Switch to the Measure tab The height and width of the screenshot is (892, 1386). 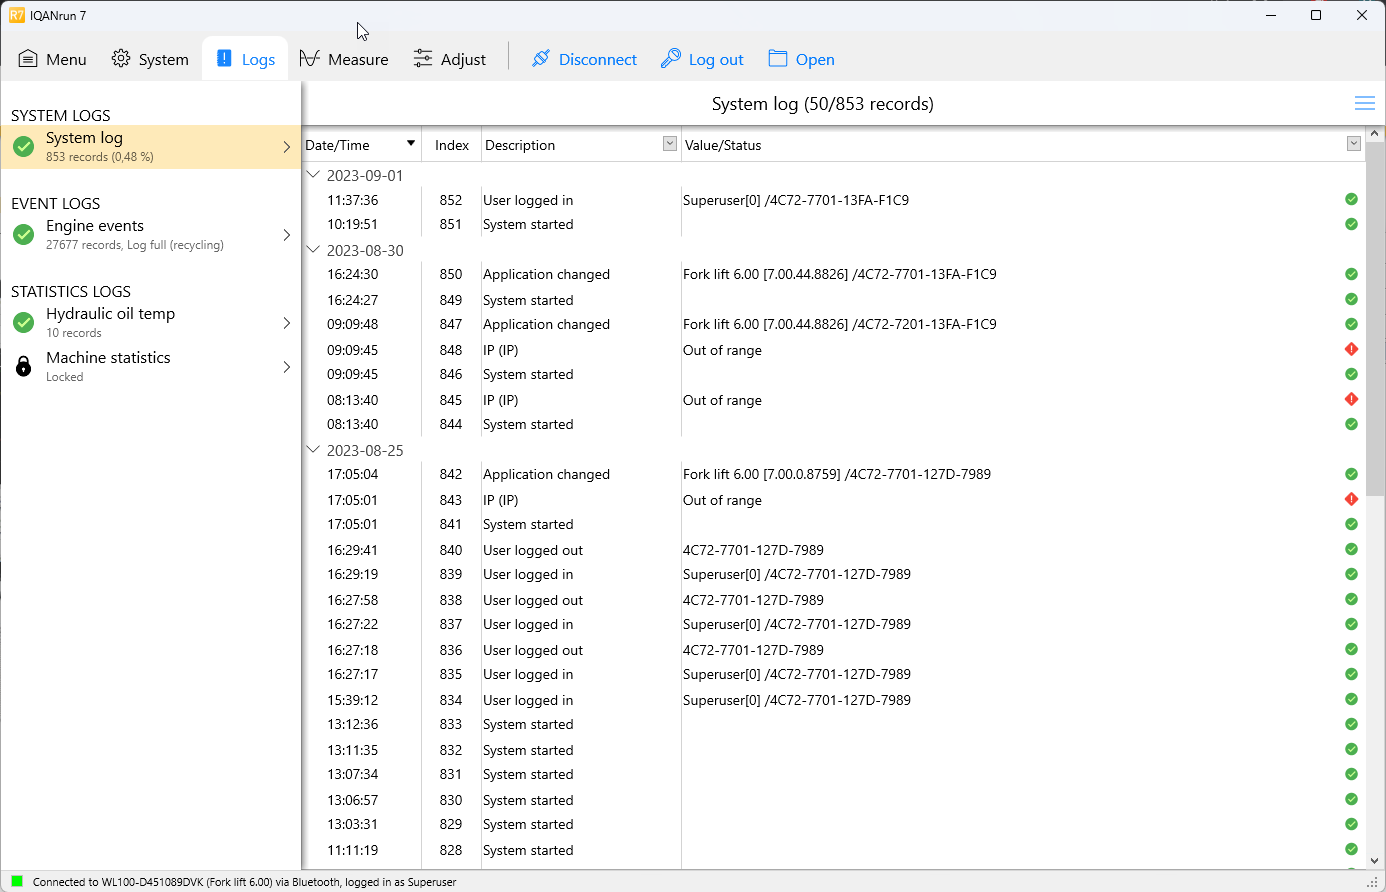[344, 59]
